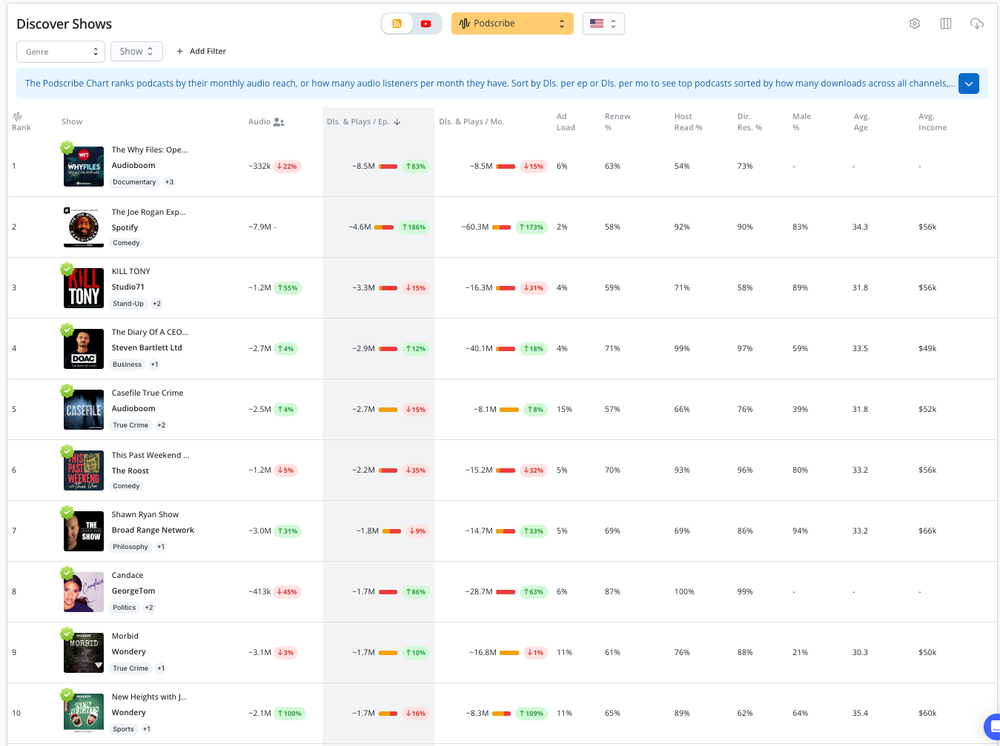Click verified checkmark badge on Candace
Viewport: 1000px width, 746px height.
pyautogui.click(x=67, y=573)
